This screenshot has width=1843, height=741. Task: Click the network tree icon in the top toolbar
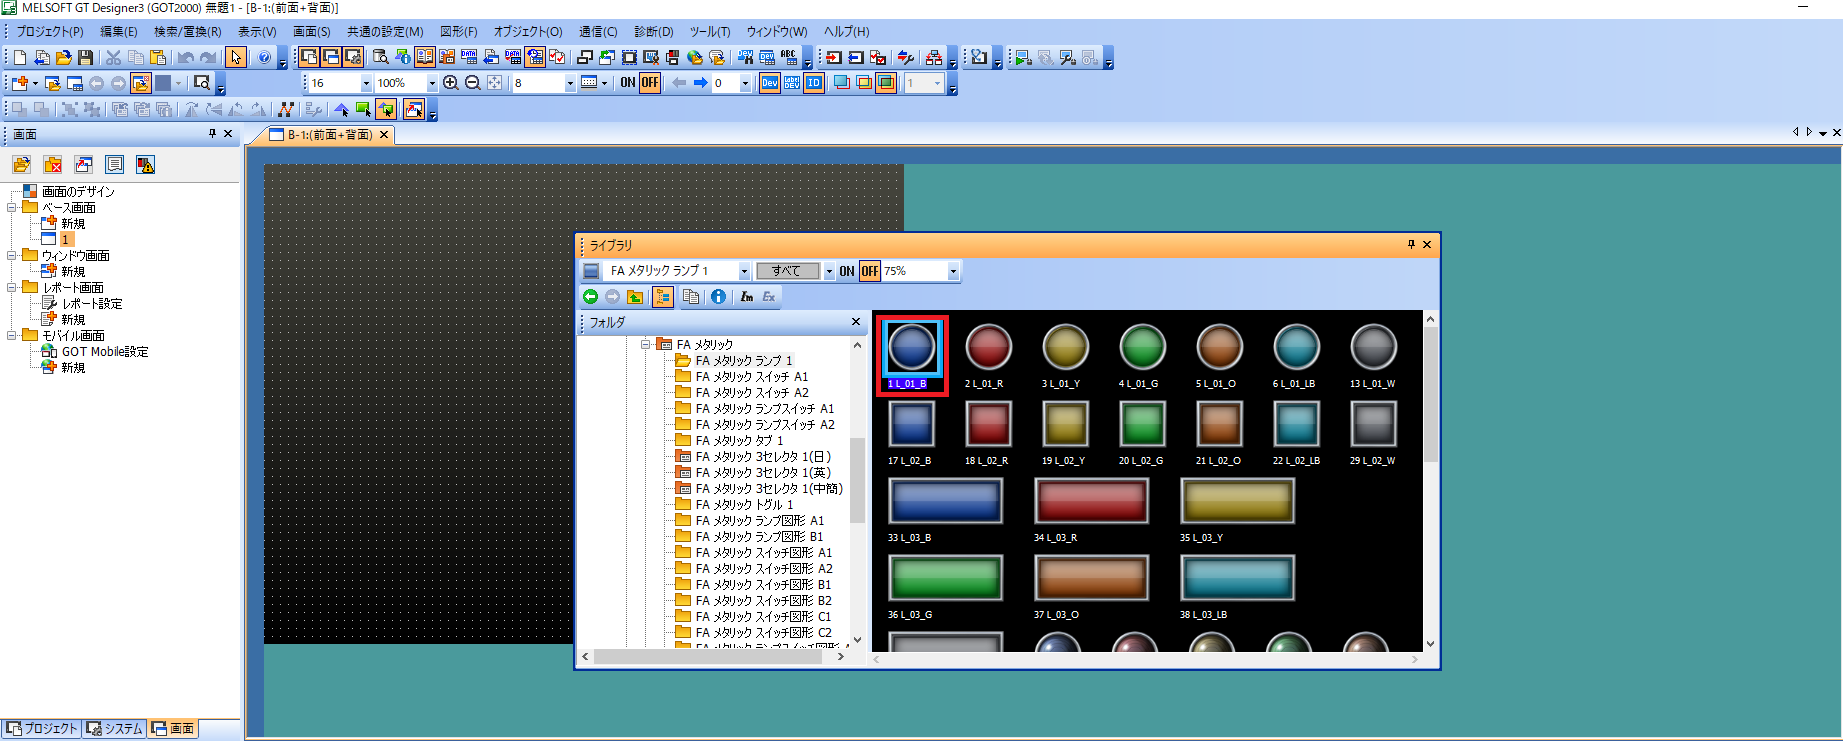(934, 58)
